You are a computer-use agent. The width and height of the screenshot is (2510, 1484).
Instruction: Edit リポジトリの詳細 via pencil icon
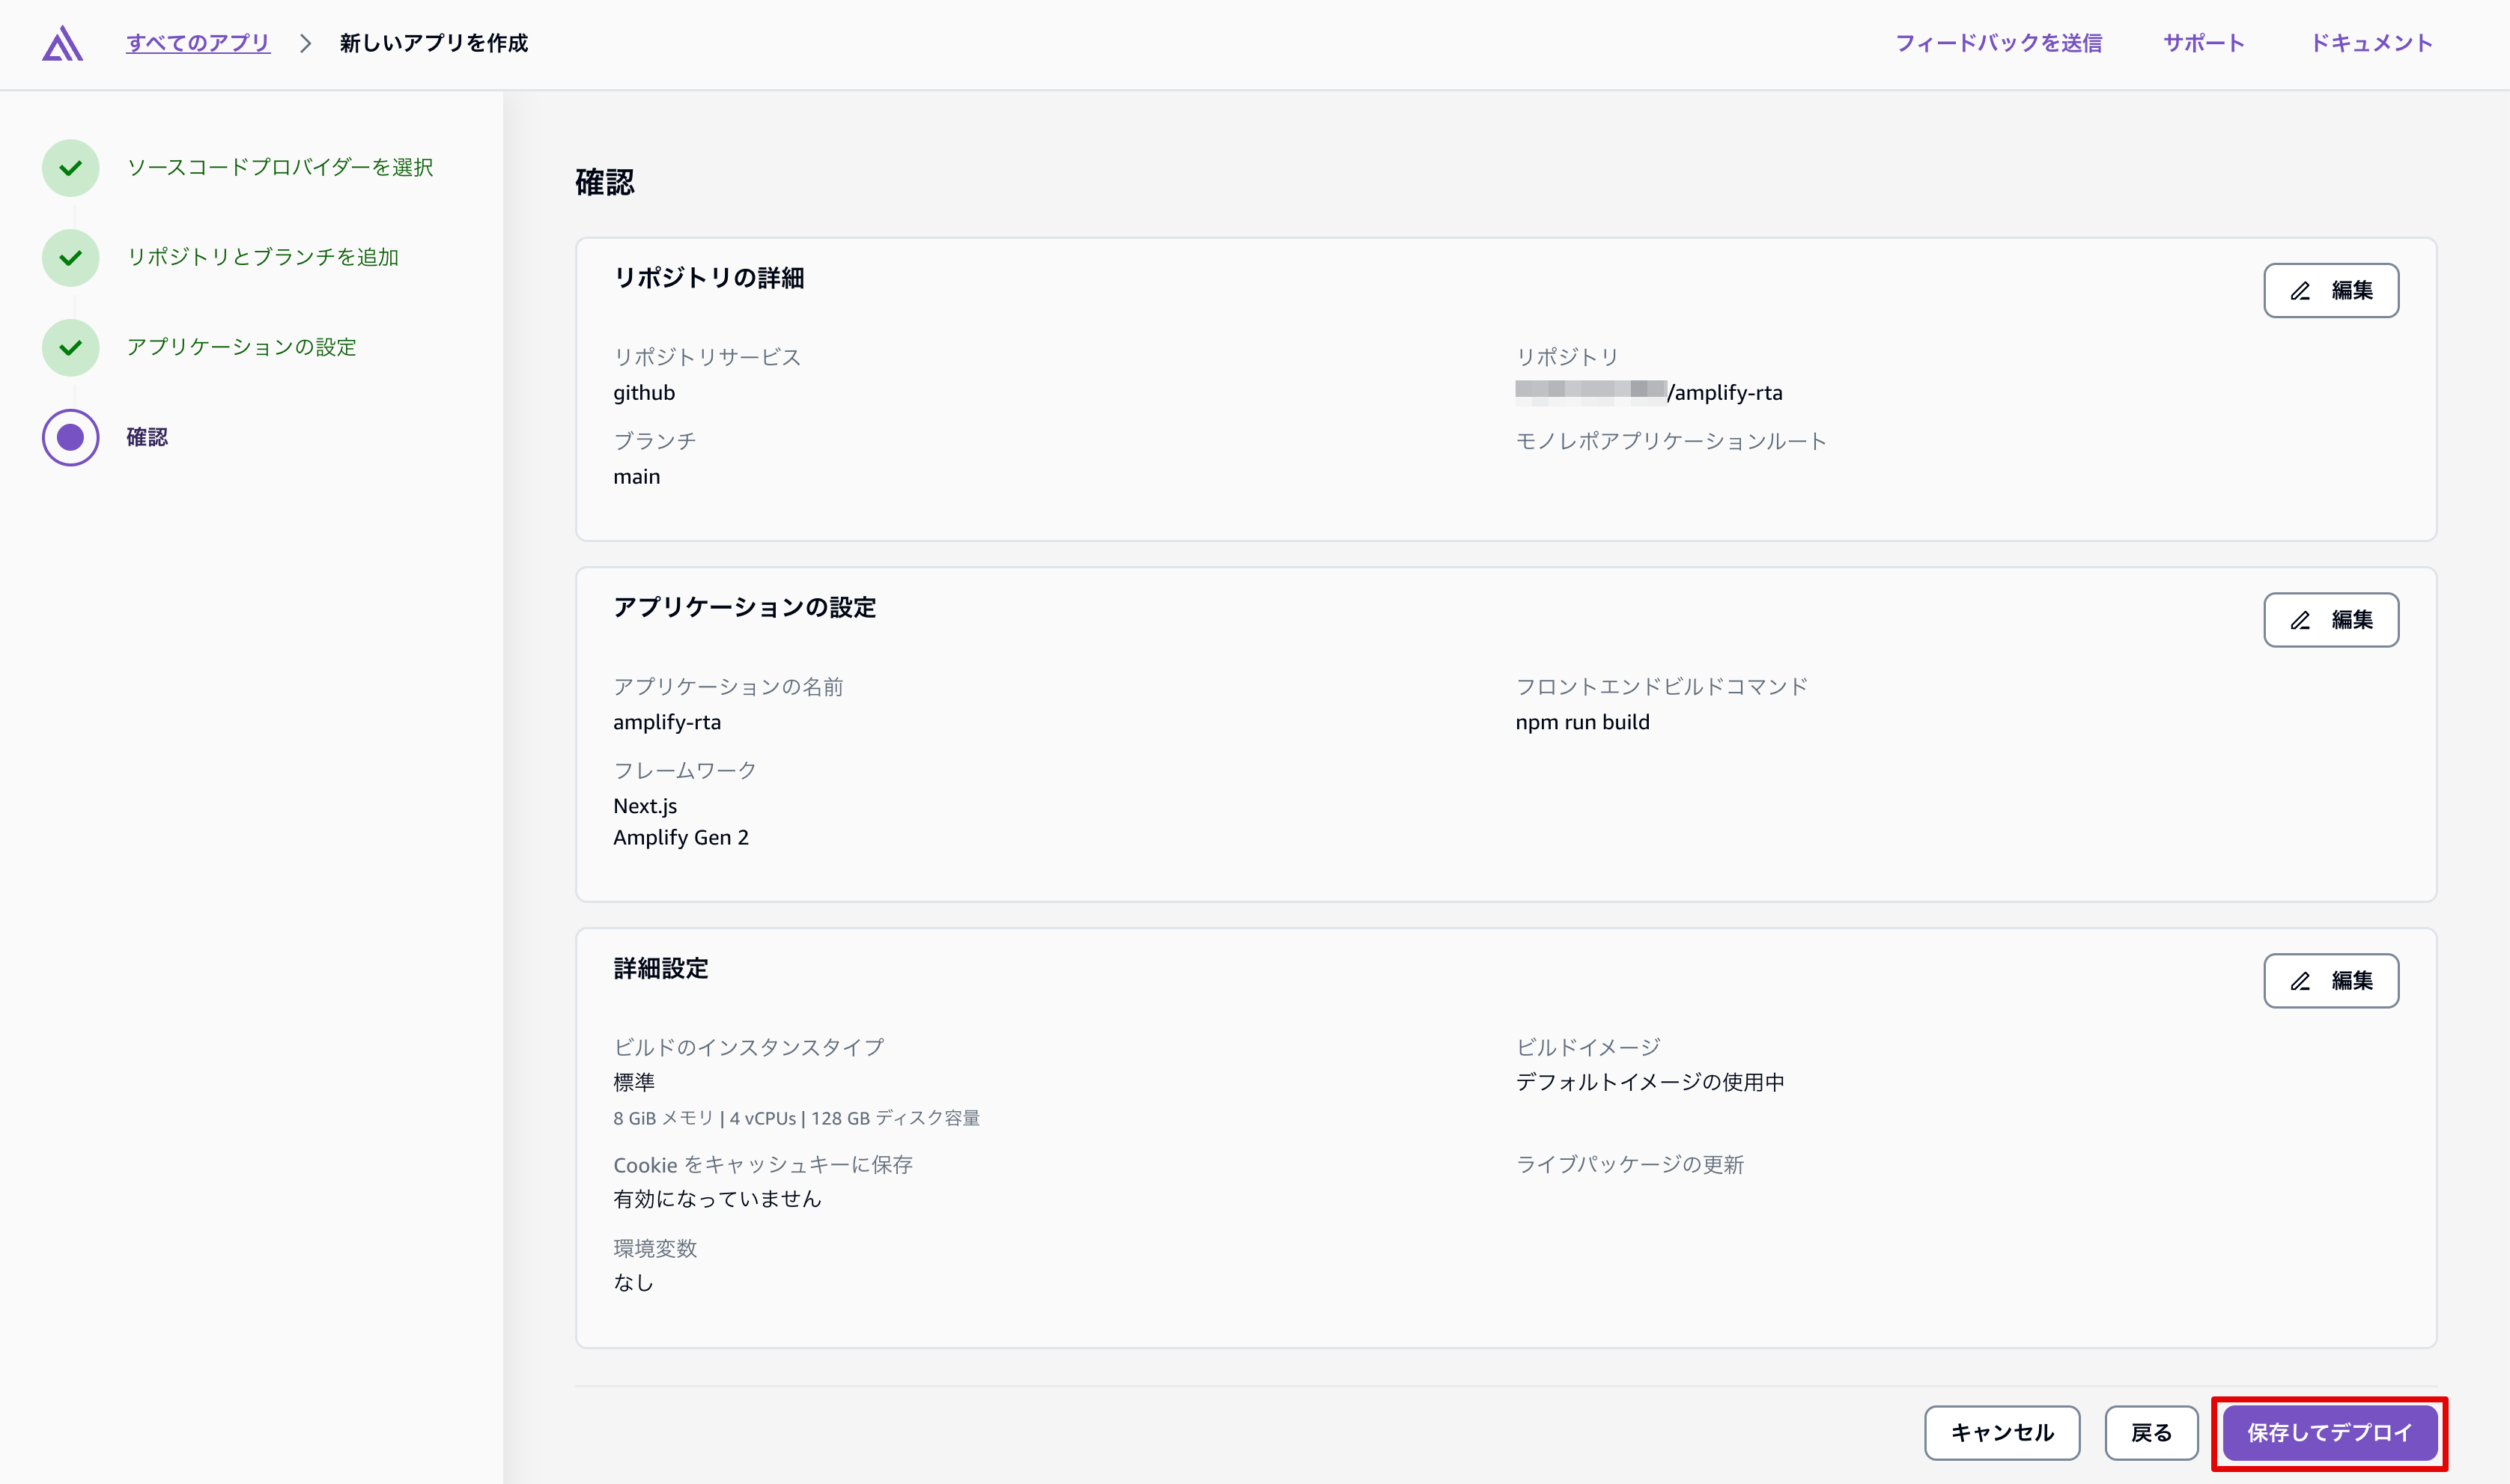(x=2300, y=291)
